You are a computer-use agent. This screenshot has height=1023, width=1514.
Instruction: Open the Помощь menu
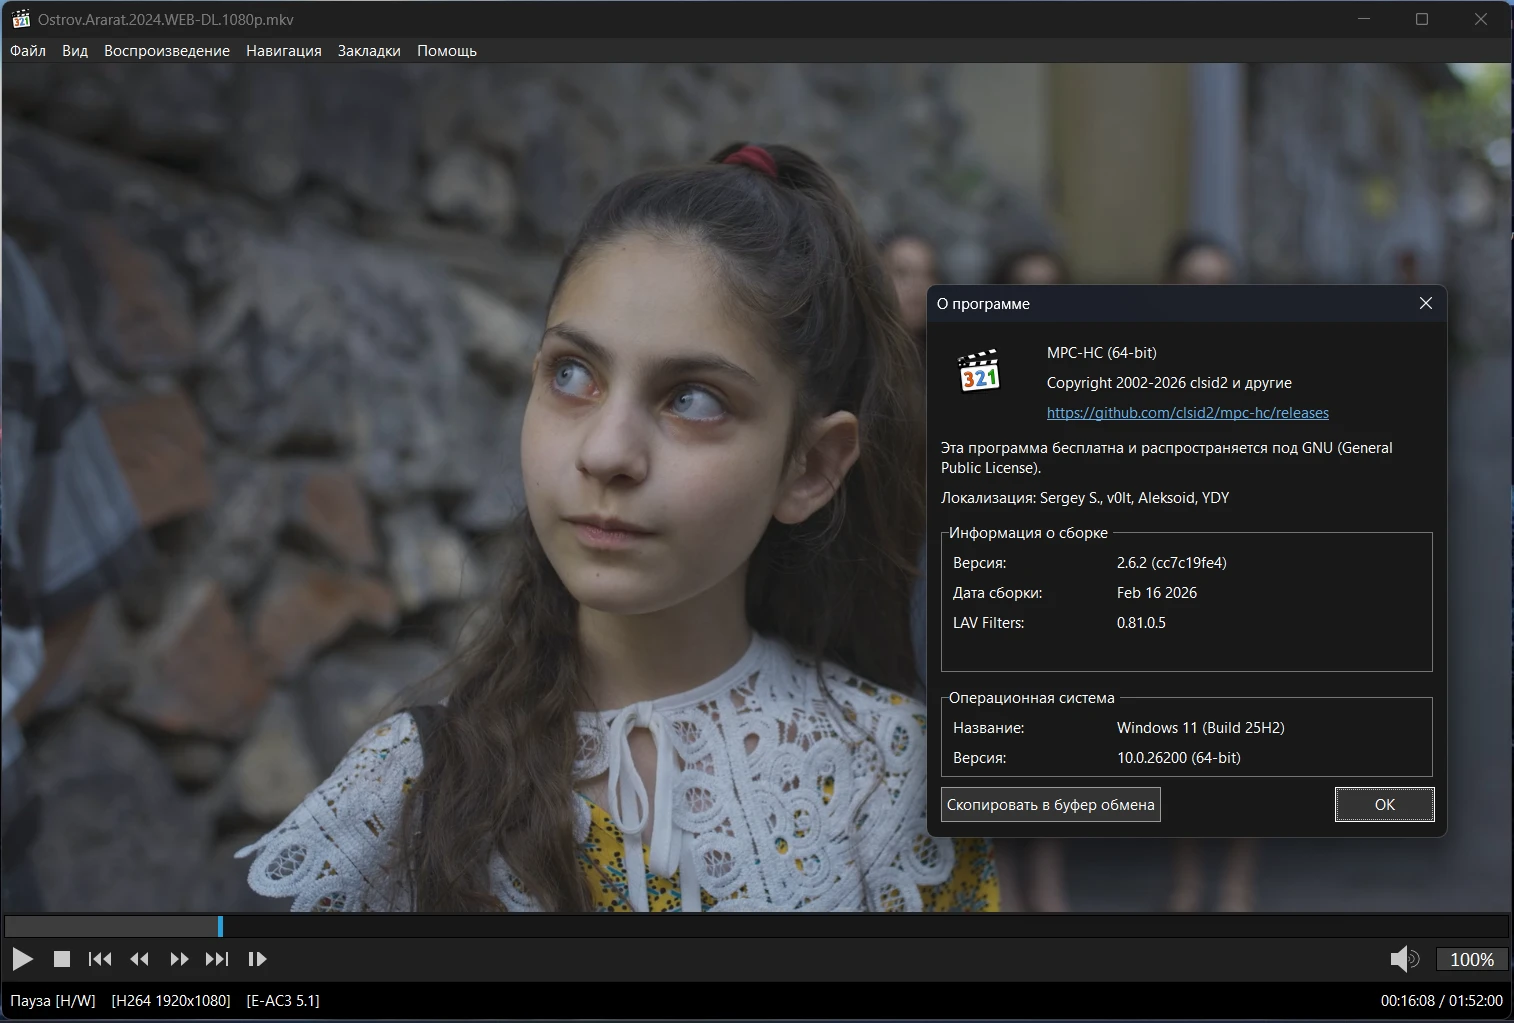pyautogui.click(x=447, y=51)
